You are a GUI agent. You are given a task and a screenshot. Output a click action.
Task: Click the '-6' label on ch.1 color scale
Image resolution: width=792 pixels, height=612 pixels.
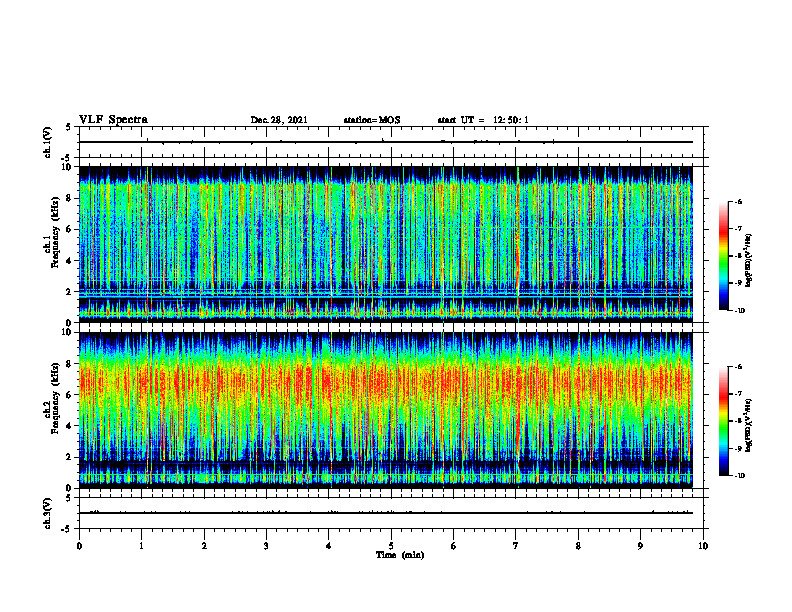point(739,202)
